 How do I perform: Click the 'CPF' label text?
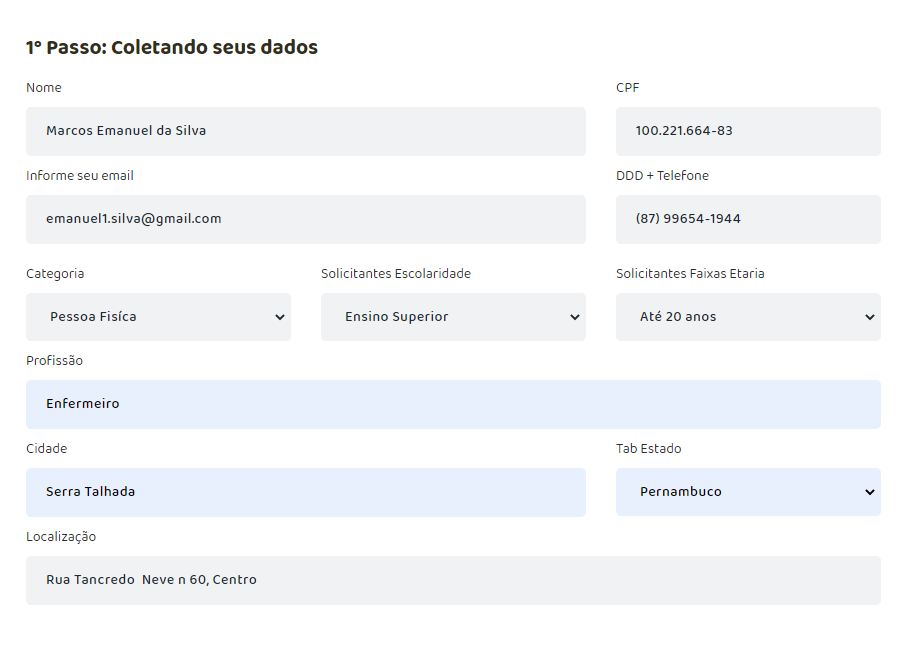click(x=628, y=88)
